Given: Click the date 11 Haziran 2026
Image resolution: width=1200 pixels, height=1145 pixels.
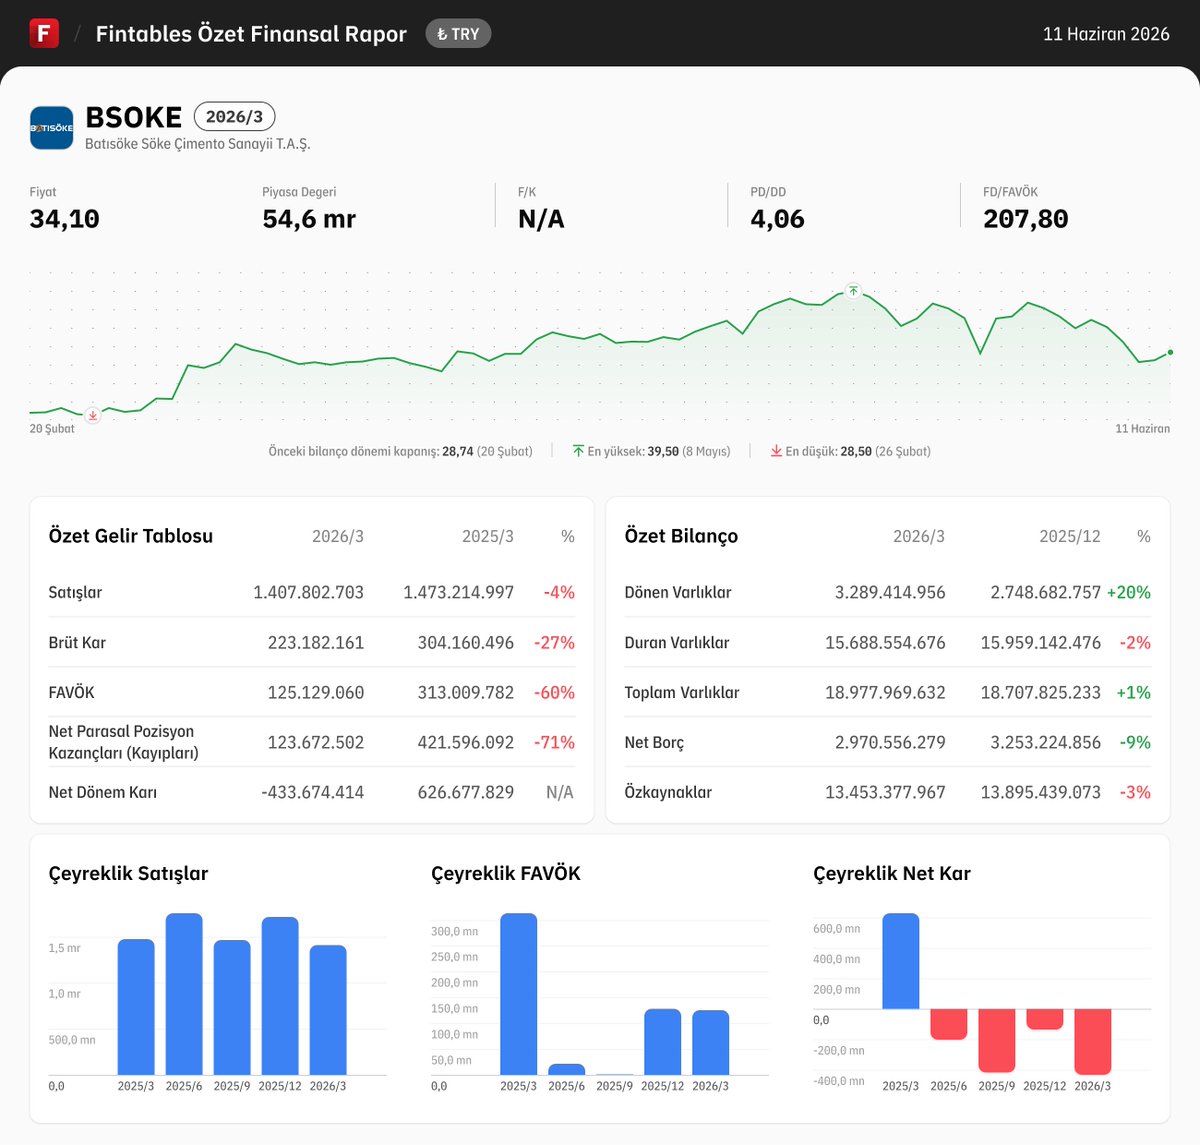Looking at the screenshot, I should coord(1106,34).
